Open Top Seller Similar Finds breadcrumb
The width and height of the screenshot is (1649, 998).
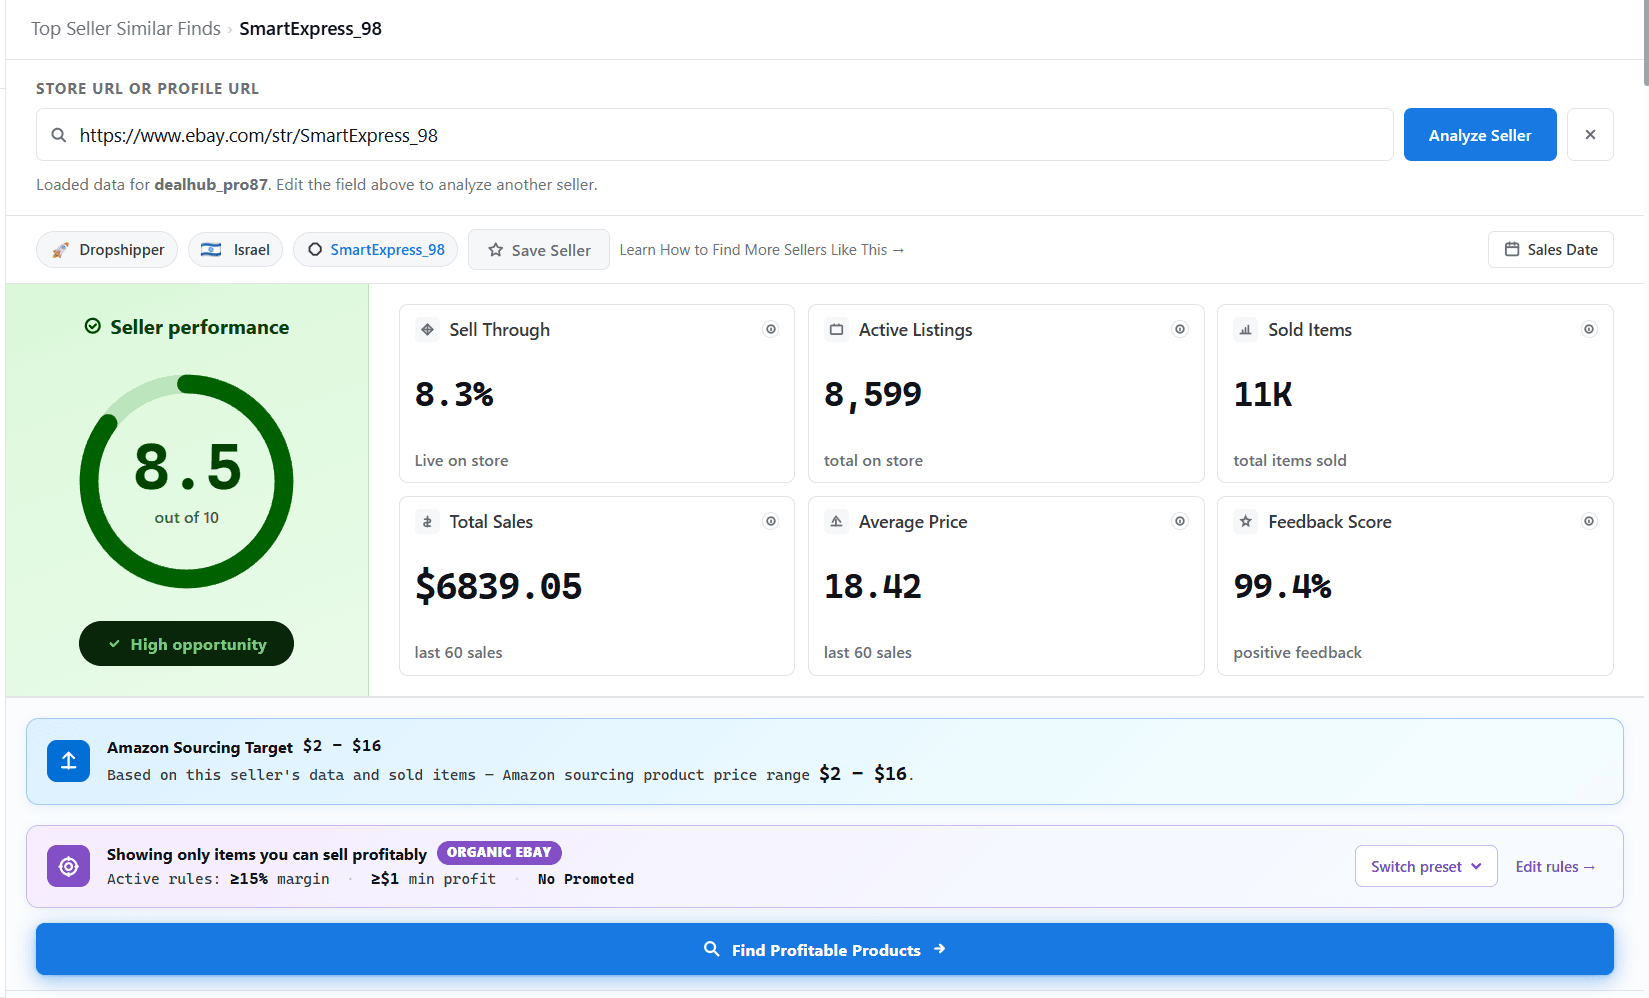tap(126, 28)
